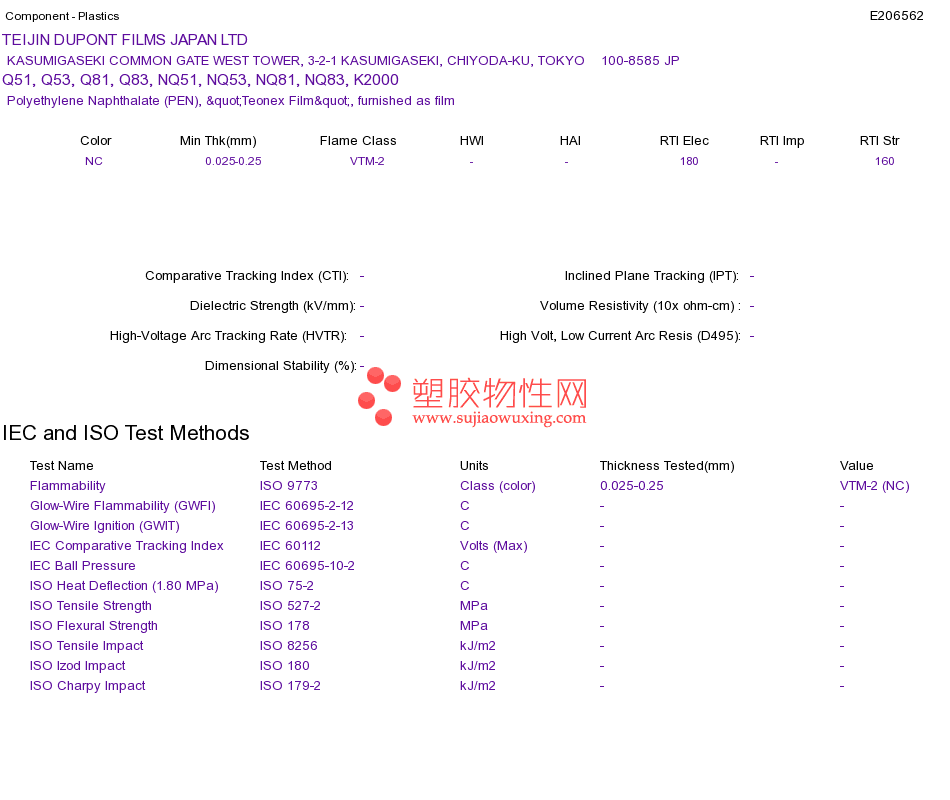The height and width of the screenshot is (800, 950).
Task: Click Inclined Plane Tracking (IPT) label
Action: 652,276
